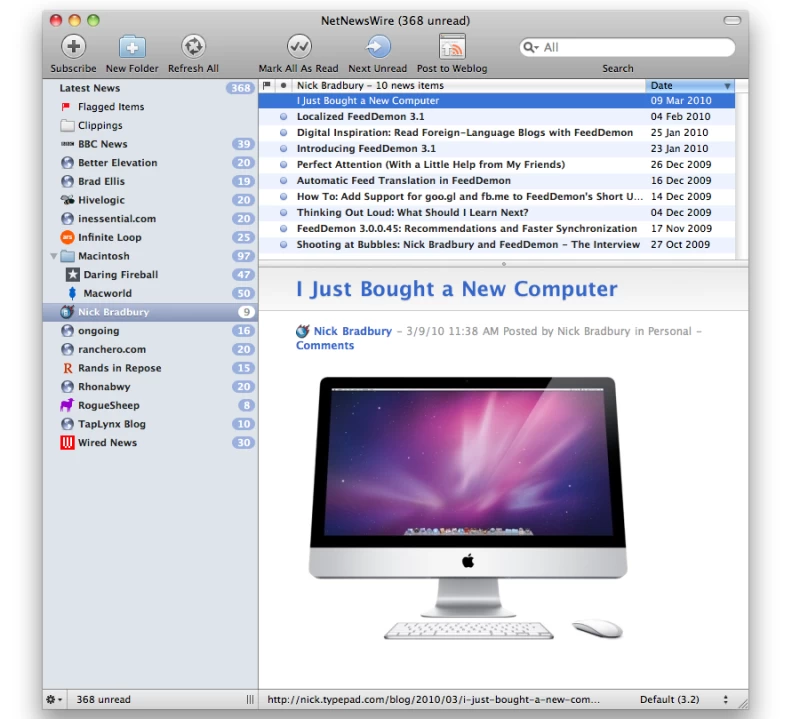This screenshot has height=719, width=800.
Task: Toggle unread dot on Localized FeedDemon 3.1
Action: pyautogui.click(x=284, y=117)
